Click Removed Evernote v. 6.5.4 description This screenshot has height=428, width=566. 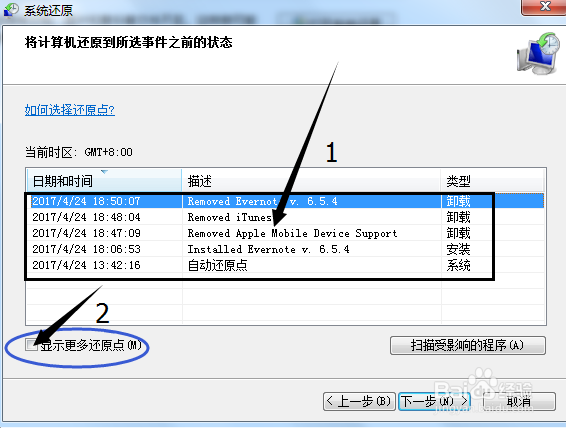[262, 201]
